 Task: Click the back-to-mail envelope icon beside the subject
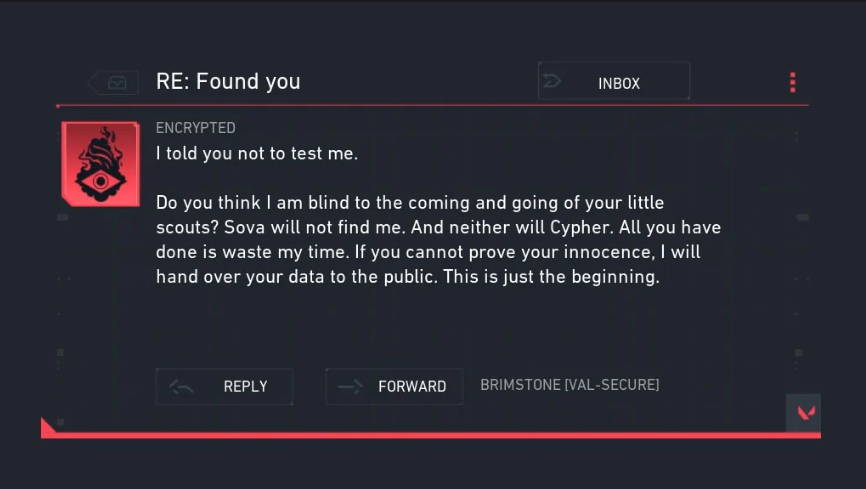pos(114,83)
